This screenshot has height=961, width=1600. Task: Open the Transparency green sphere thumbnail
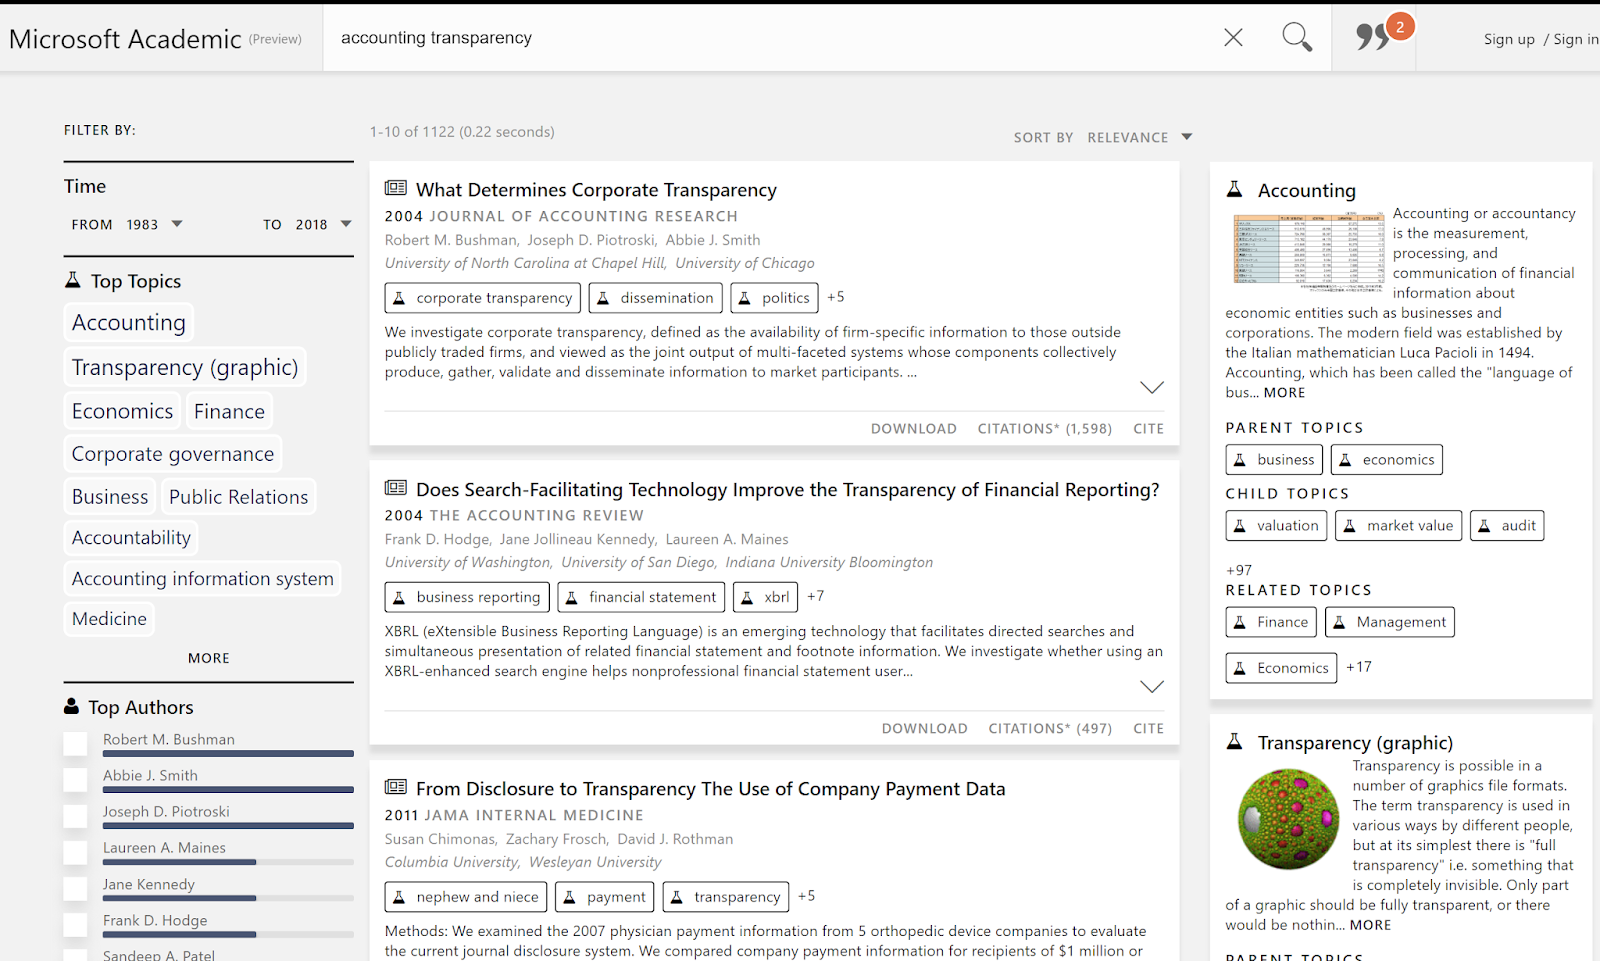(x=1288, y=819)
